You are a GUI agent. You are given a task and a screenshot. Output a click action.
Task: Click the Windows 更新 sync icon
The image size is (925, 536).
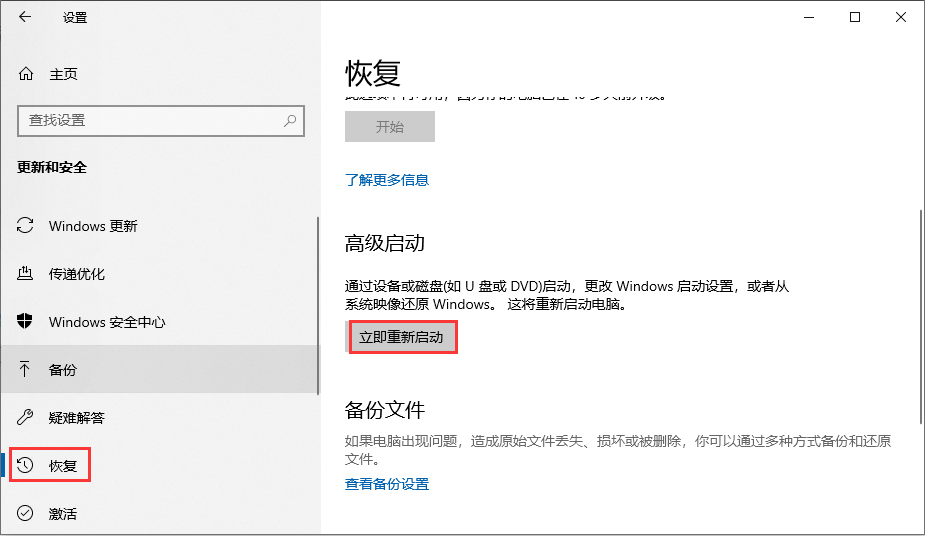coord(25,225)
